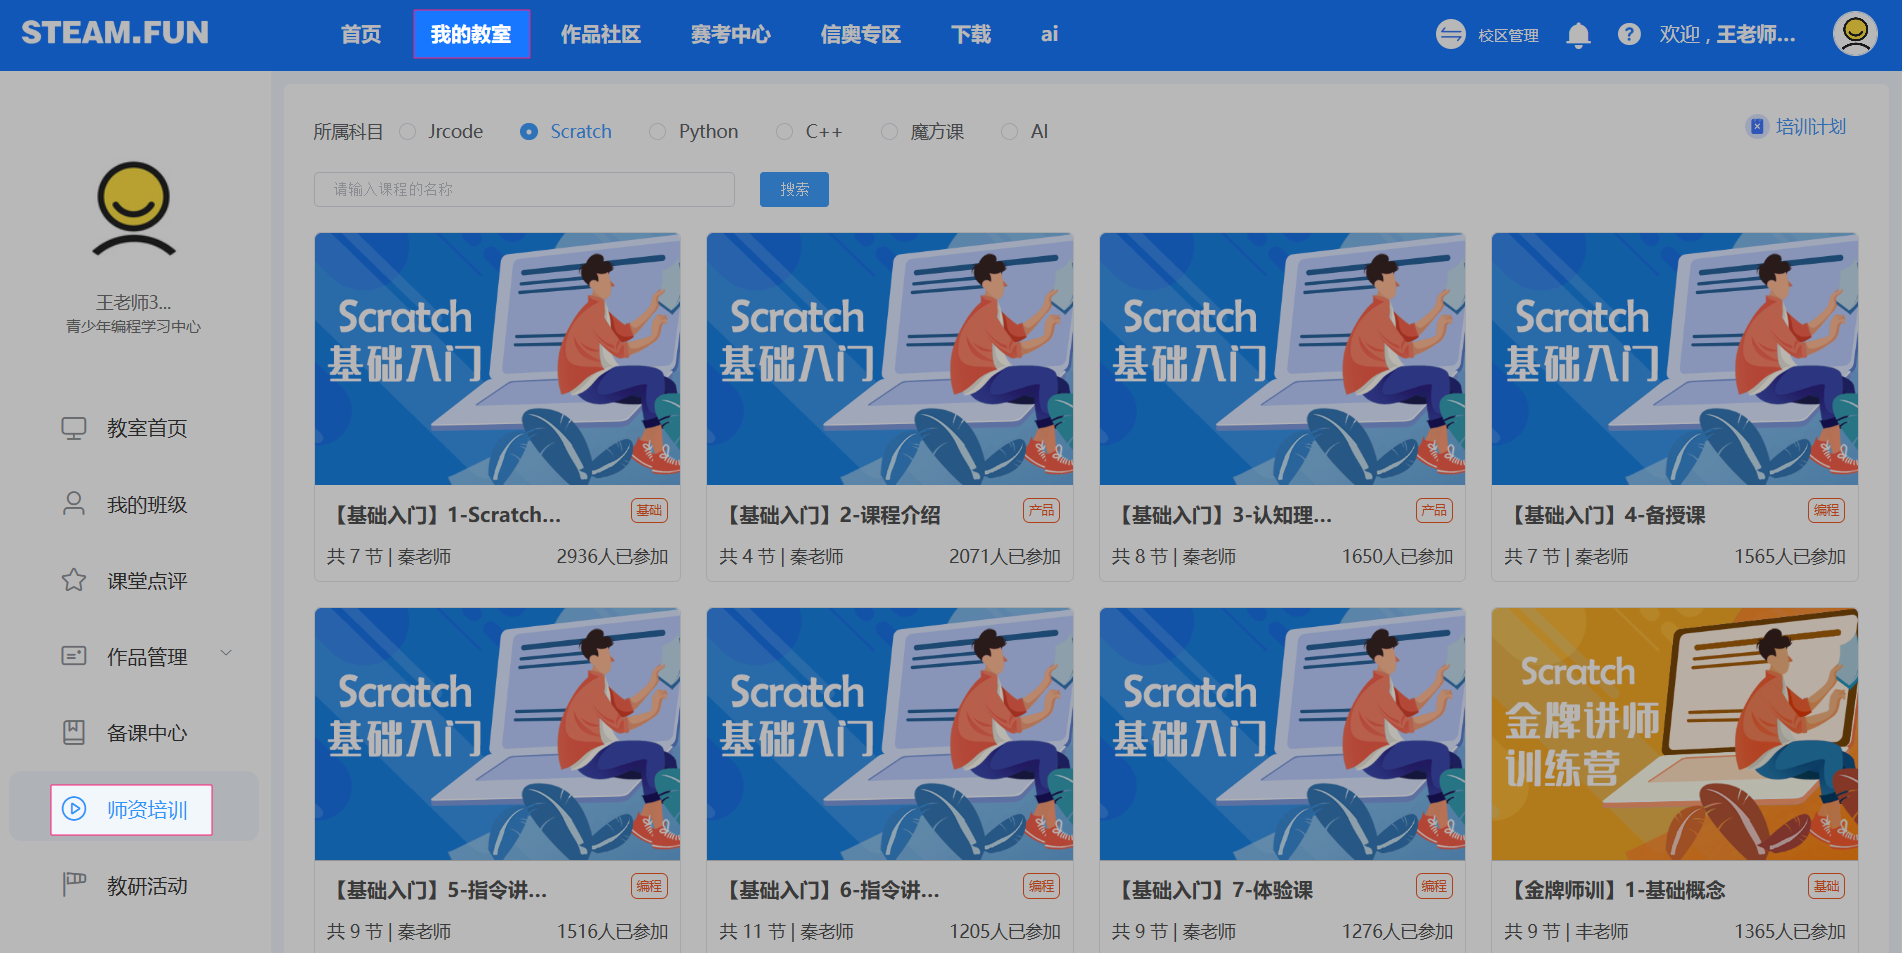This screenshot has height=953, width=1902.
Task: Select the Scratch subject radio button
Action: click(x=529, y=131)
